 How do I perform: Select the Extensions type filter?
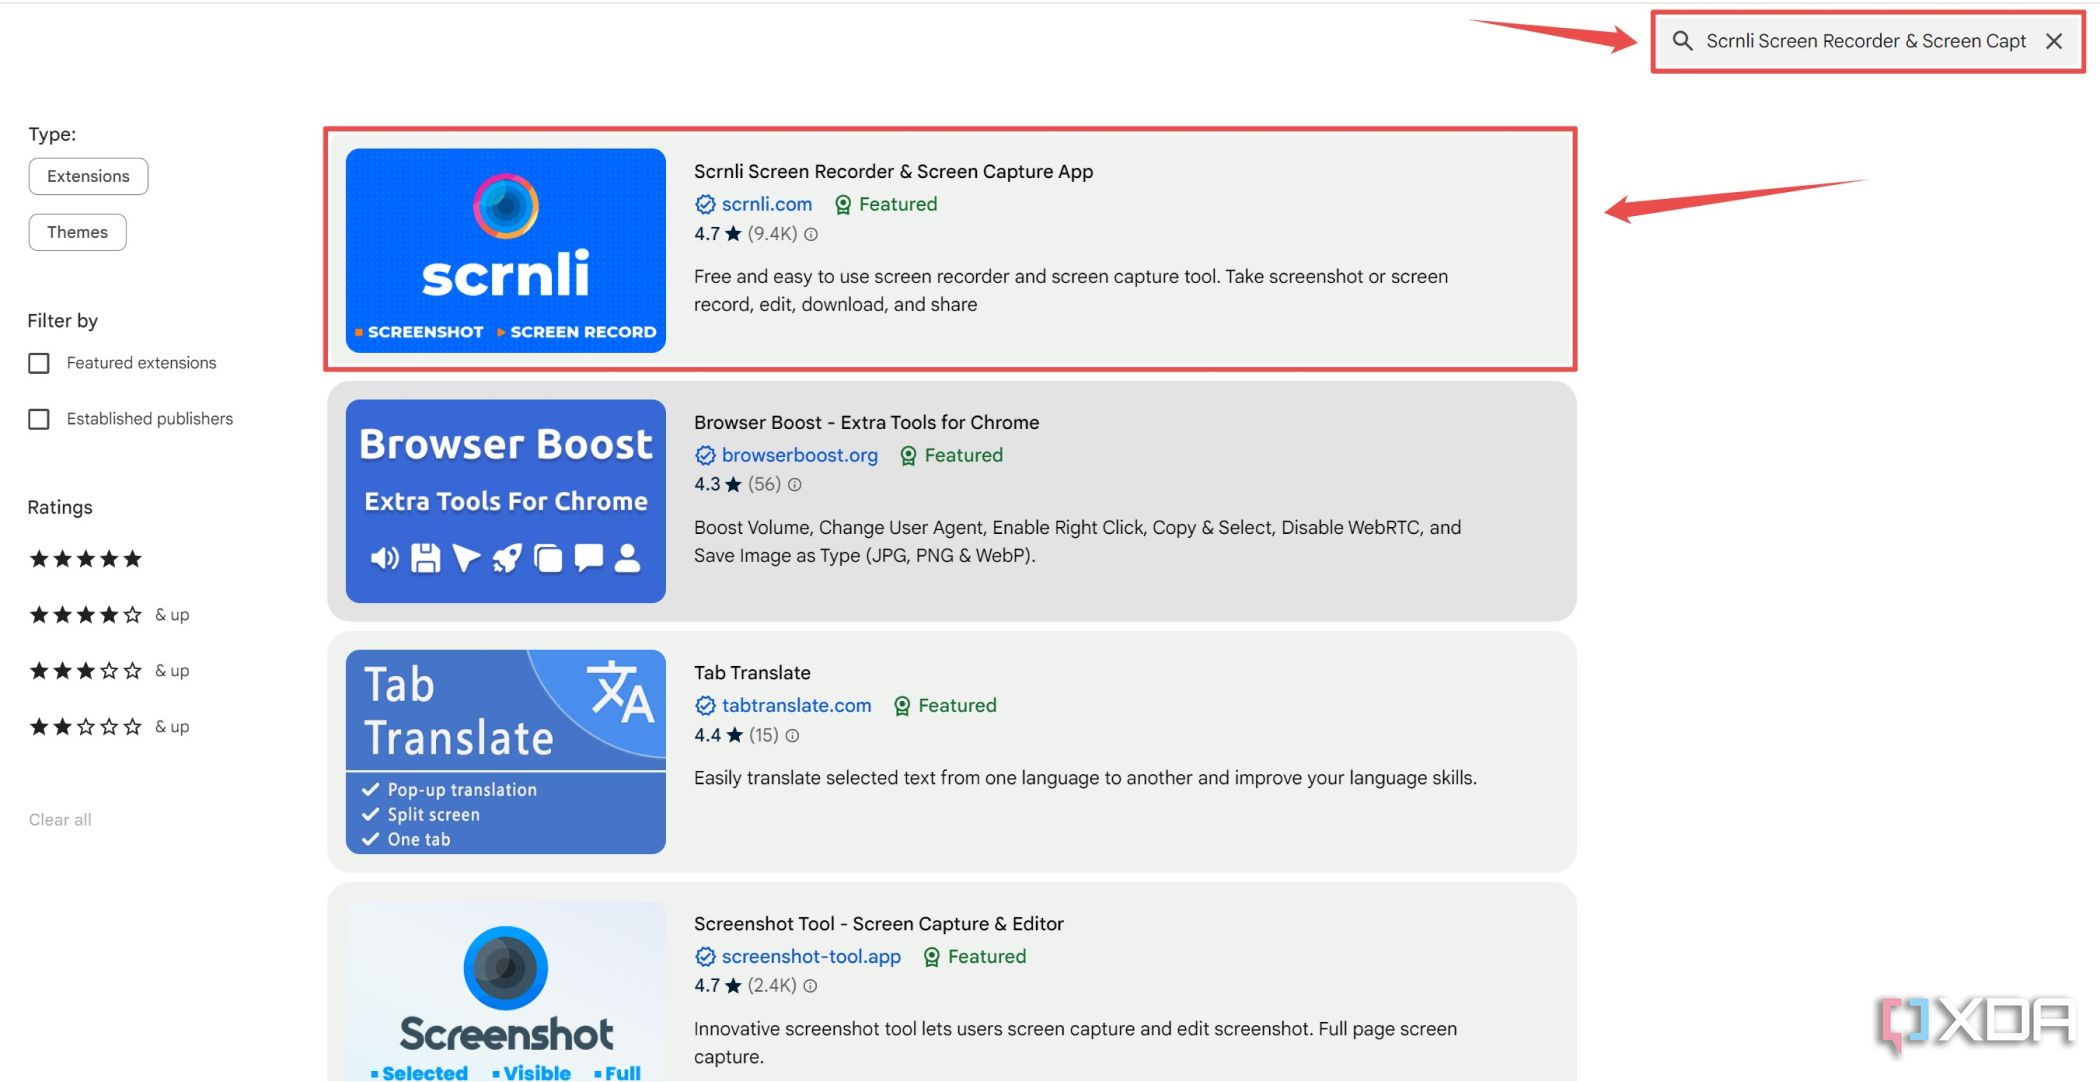point(88,176)
